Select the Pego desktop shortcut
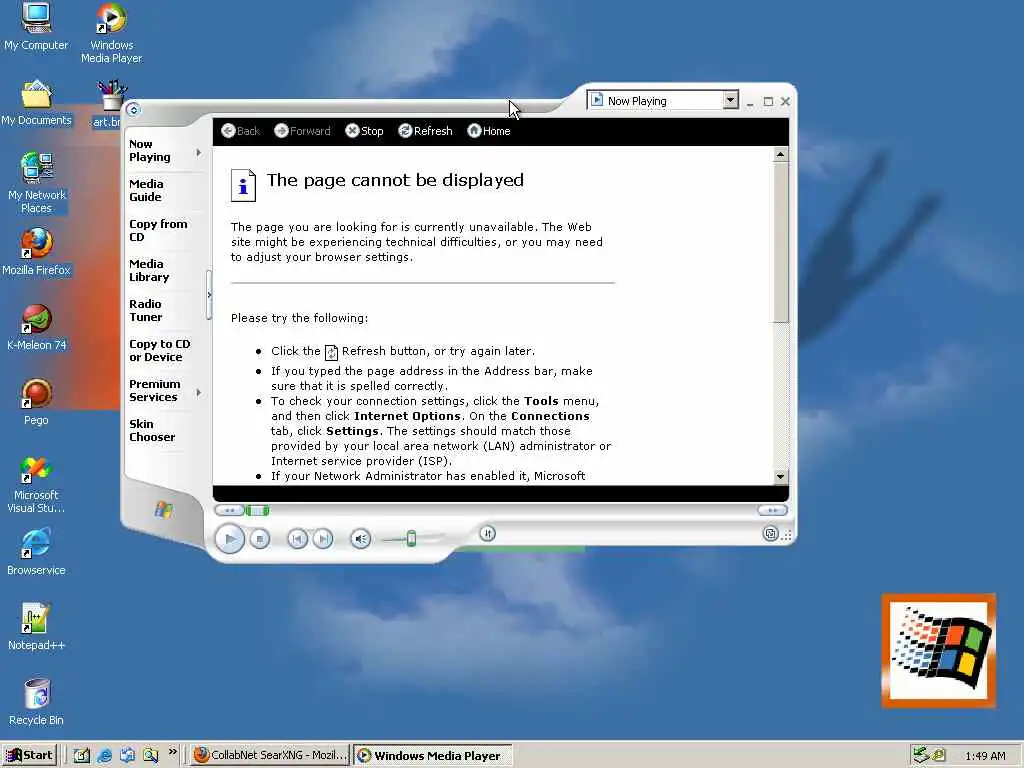The image size is (1024, 768). [36, 402]
